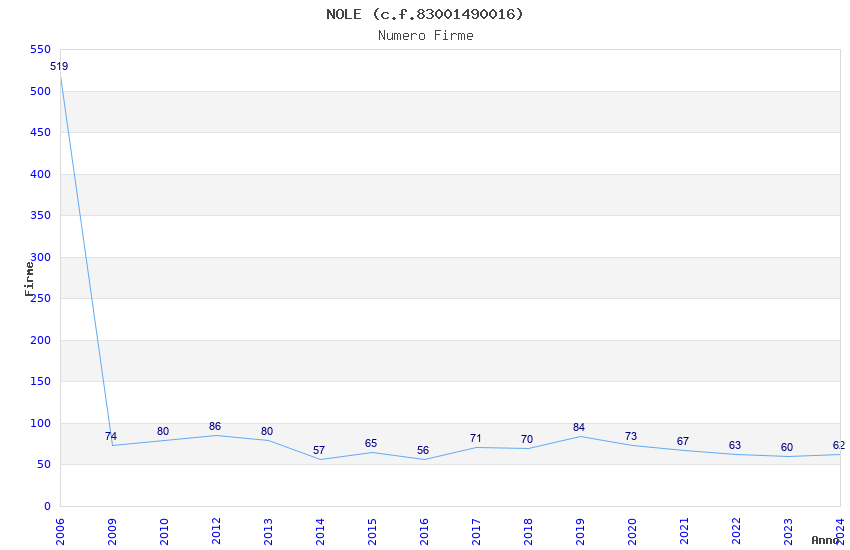
Task: Click y-axis tick label 450
Action: (41, 132)
